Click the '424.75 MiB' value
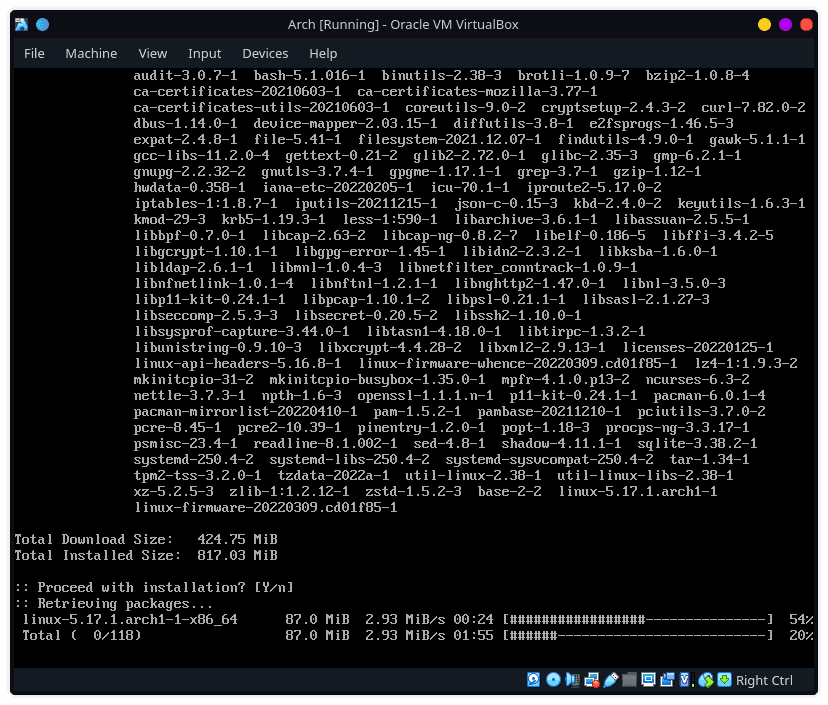Image resolution: width=828 pixels, height=705 pixels. [237, 539]
